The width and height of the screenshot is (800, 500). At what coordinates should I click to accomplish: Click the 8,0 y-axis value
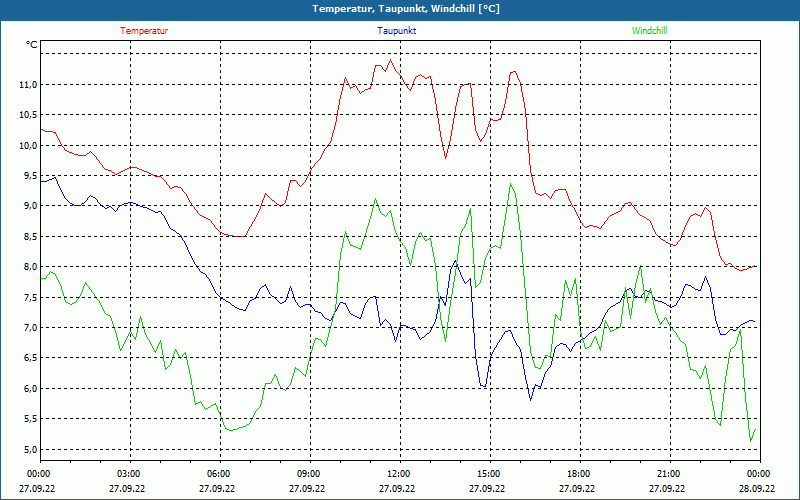coord(30,267)
